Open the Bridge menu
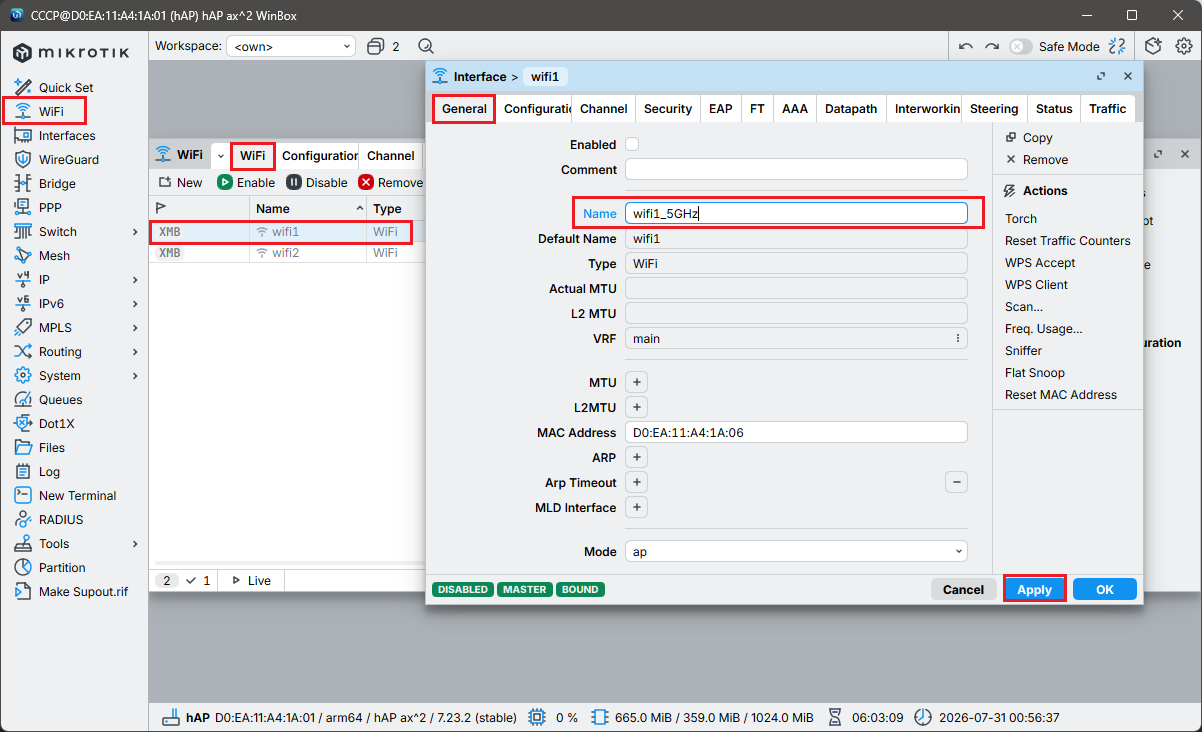 click(x=57, y=184)
